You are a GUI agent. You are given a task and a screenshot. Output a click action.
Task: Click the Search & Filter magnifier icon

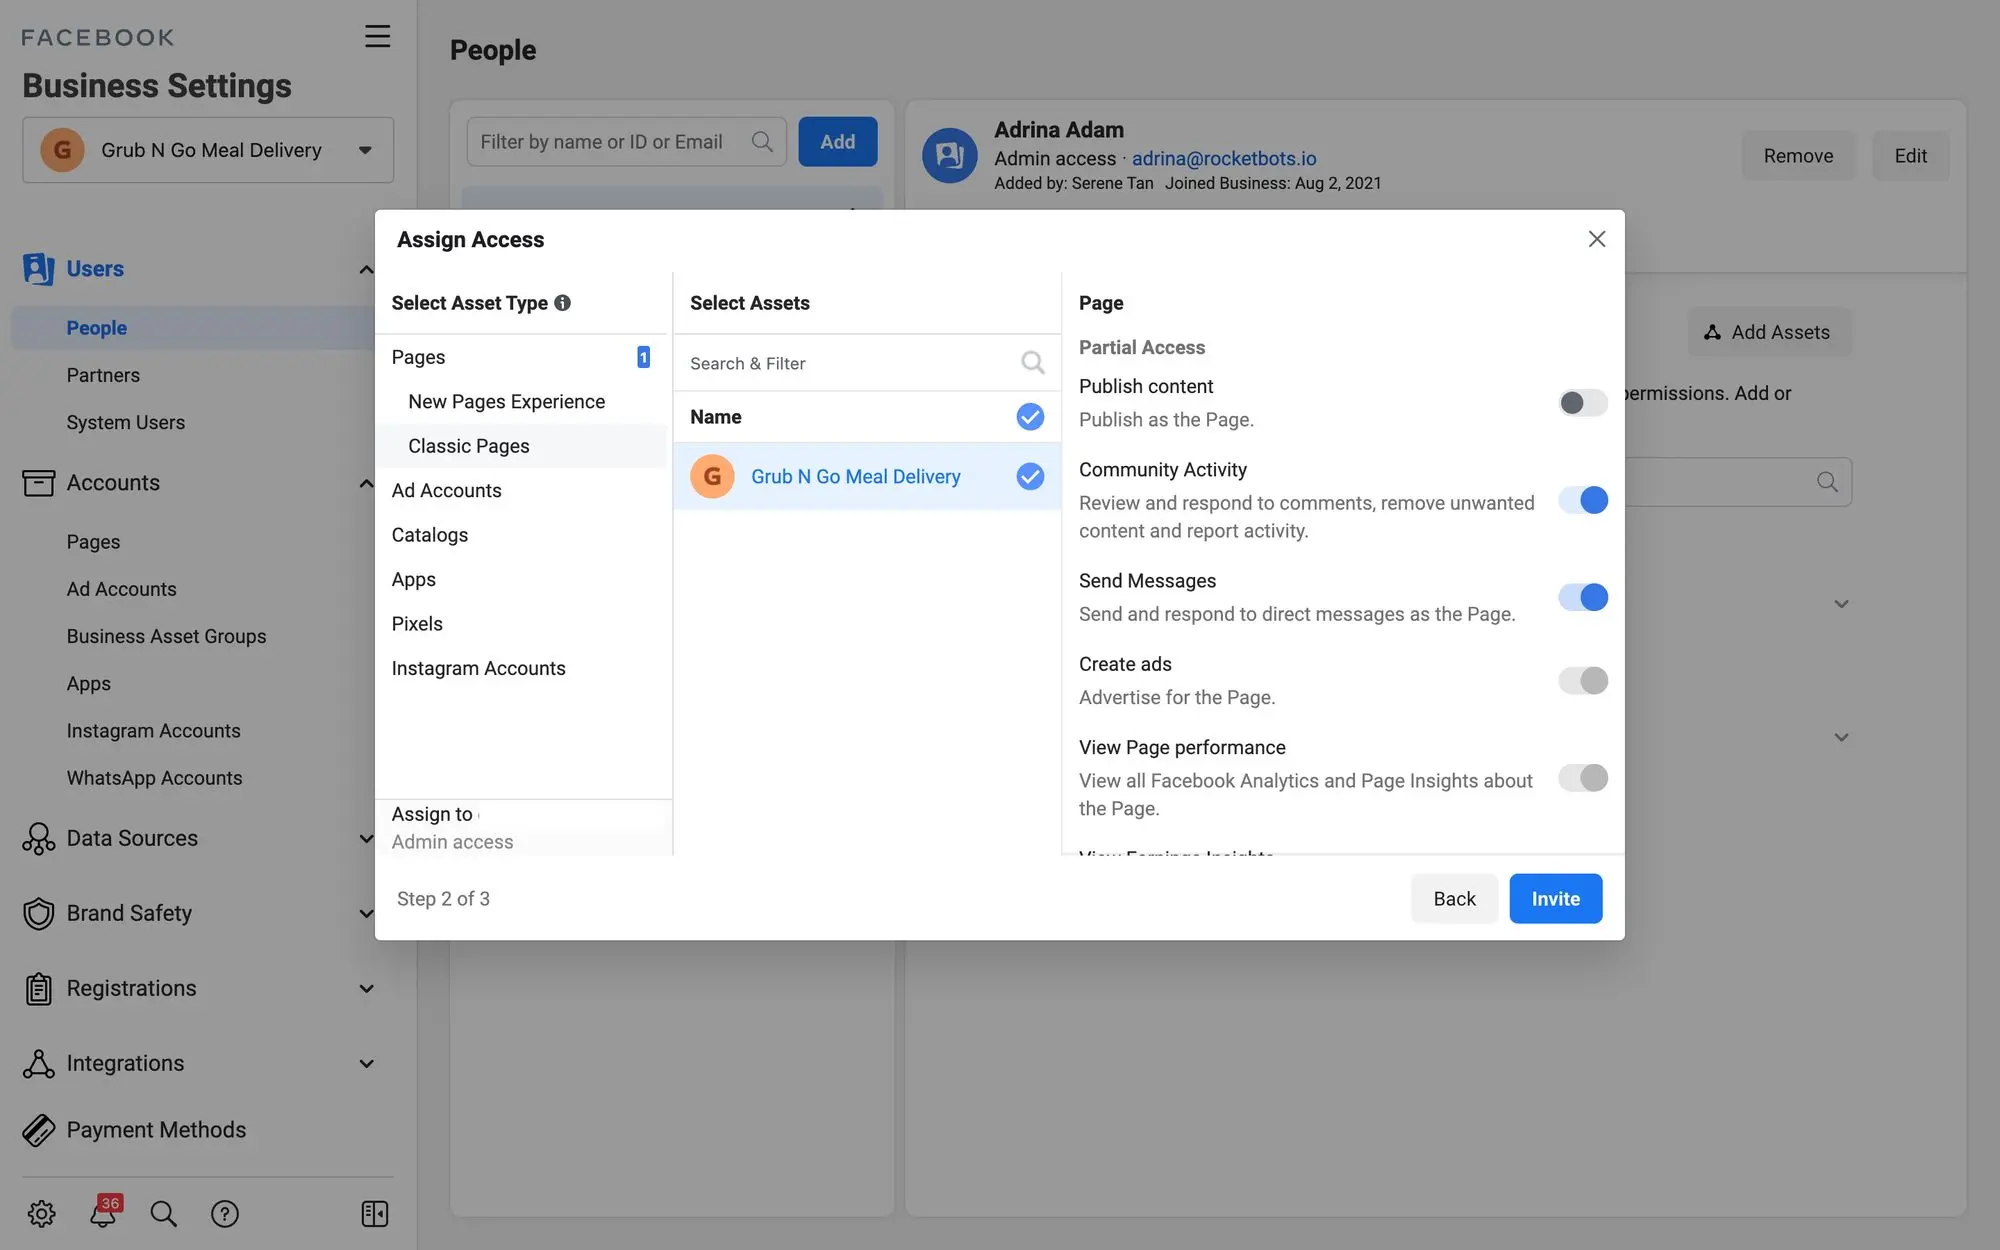[1032, 363]
